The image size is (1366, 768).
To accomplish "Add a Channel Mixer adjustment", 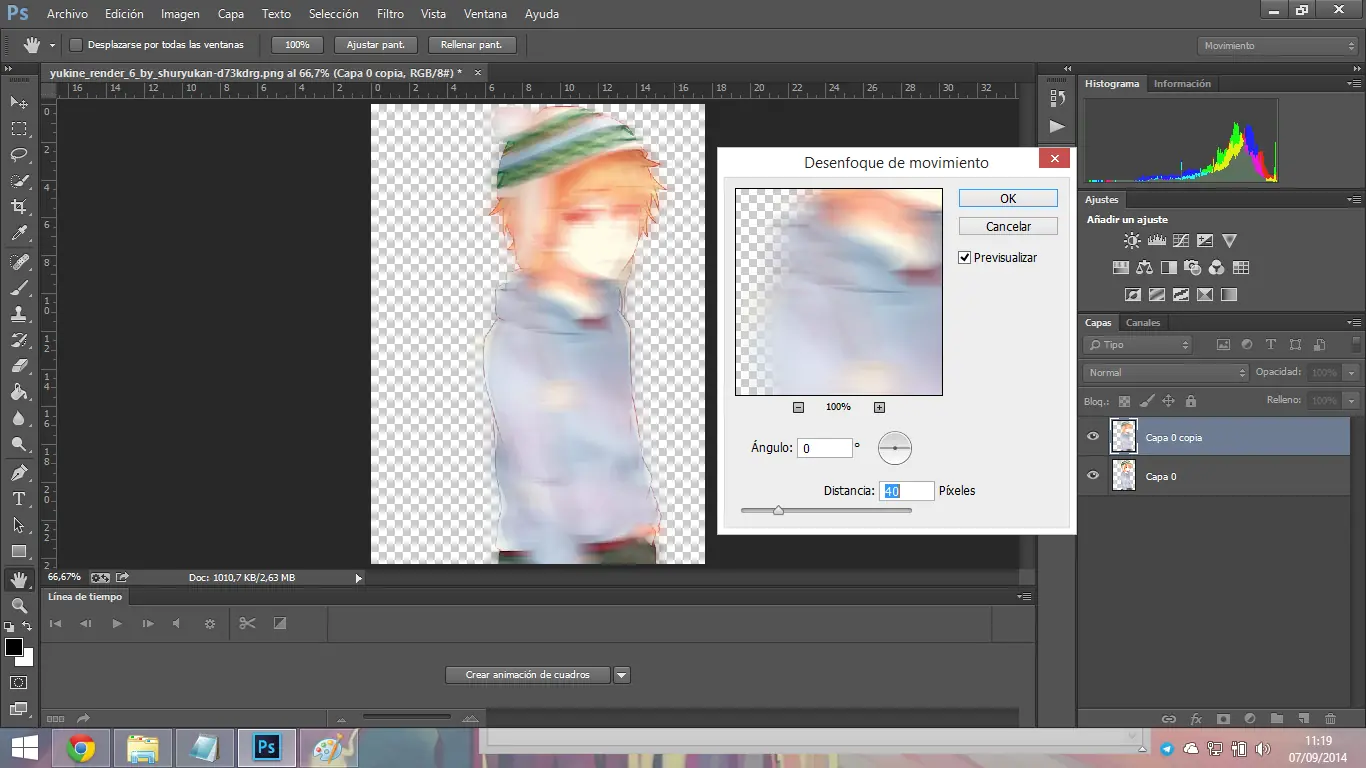I will (x=1216, y=268).
